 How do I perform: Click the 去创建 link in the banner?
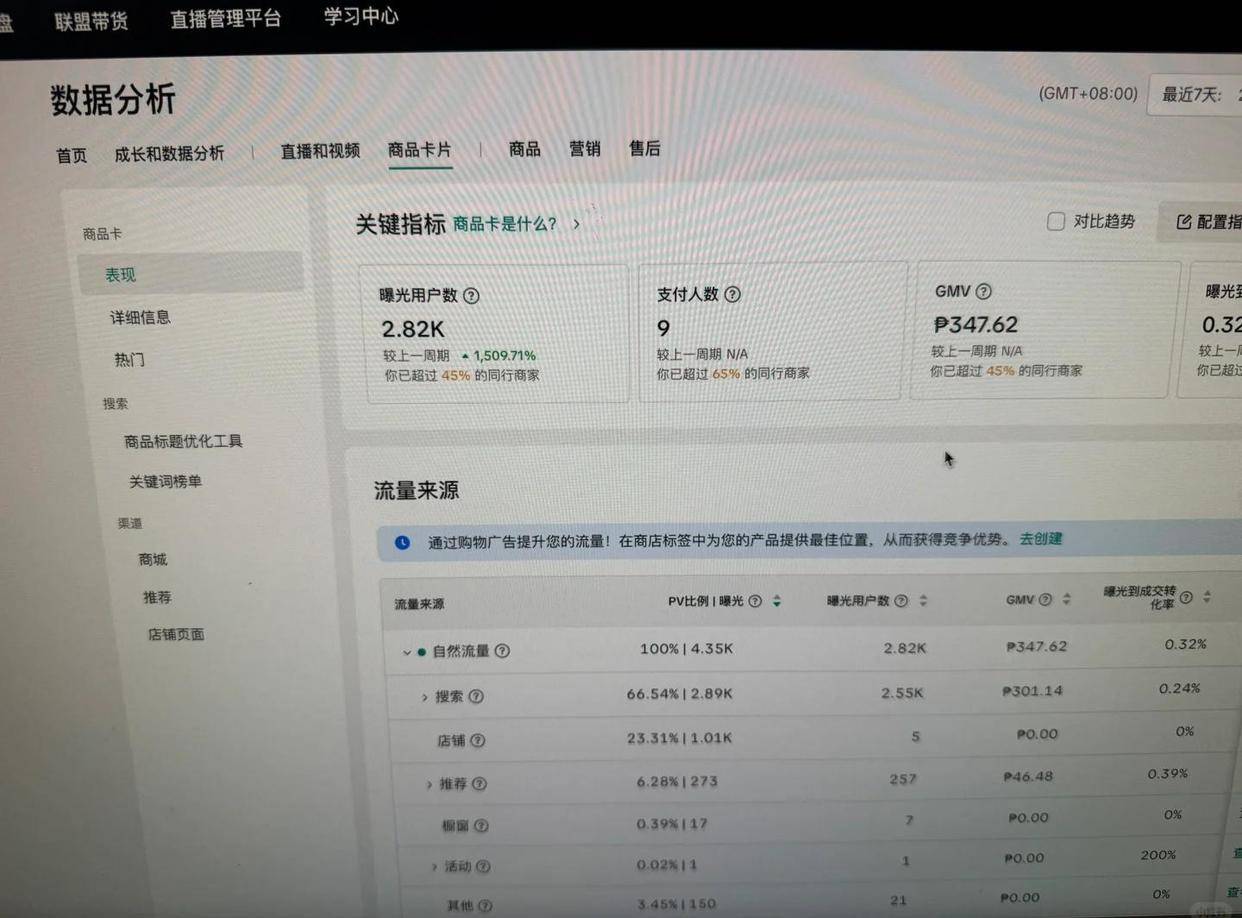[1040, 538]
